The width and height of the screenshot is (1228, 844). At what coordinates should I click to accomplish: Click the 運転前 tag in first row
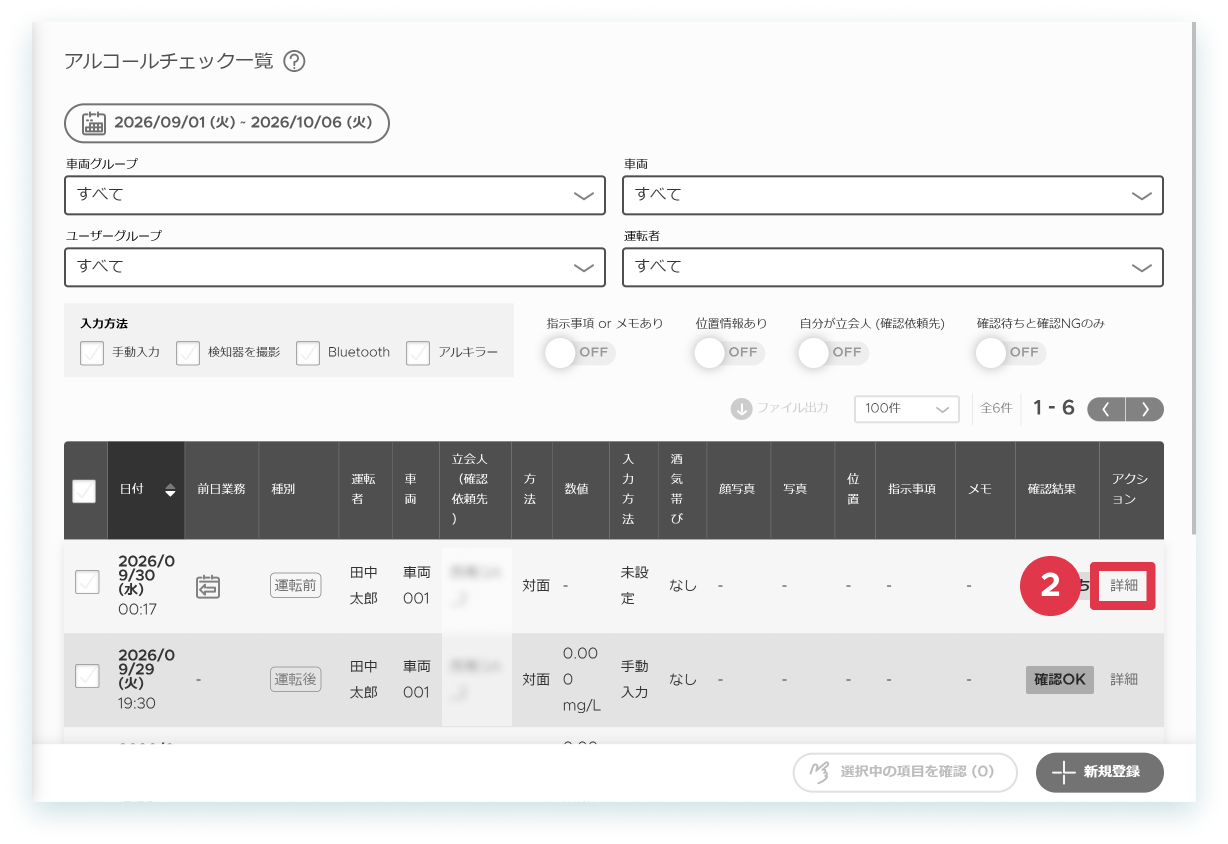coord(295,586)
